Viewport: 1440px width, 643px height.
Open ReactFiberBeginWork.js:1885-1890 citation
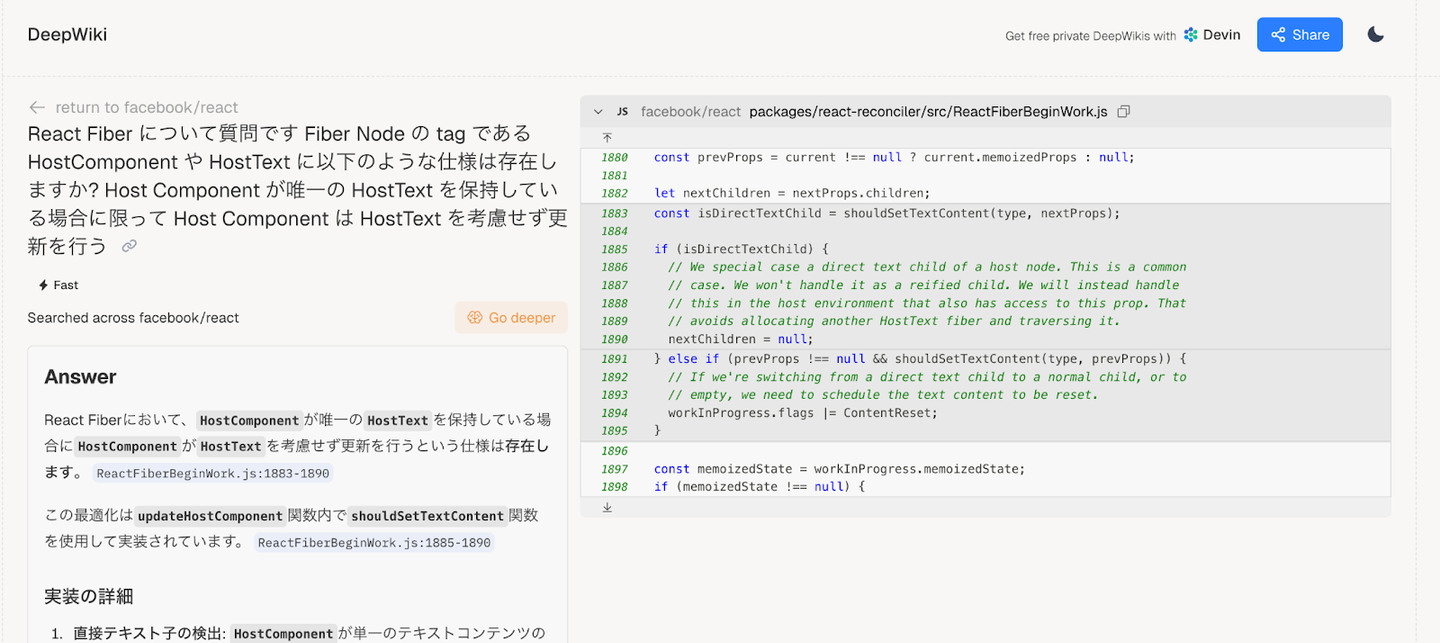point(375,543)
